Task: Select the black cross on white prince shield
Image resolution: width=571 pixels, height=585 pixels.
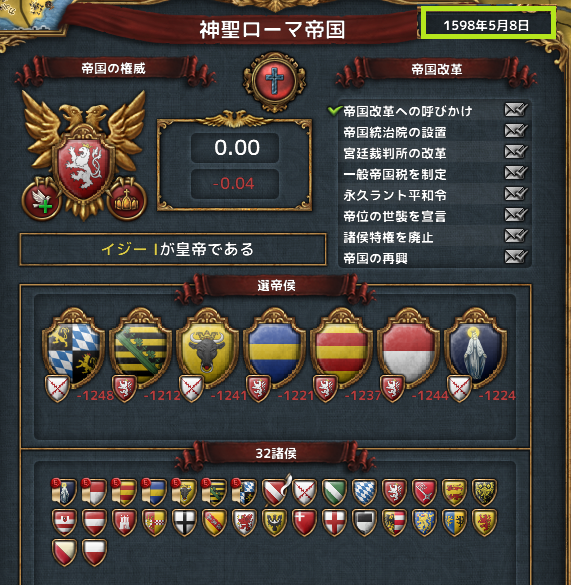Action: coord(184,522)
